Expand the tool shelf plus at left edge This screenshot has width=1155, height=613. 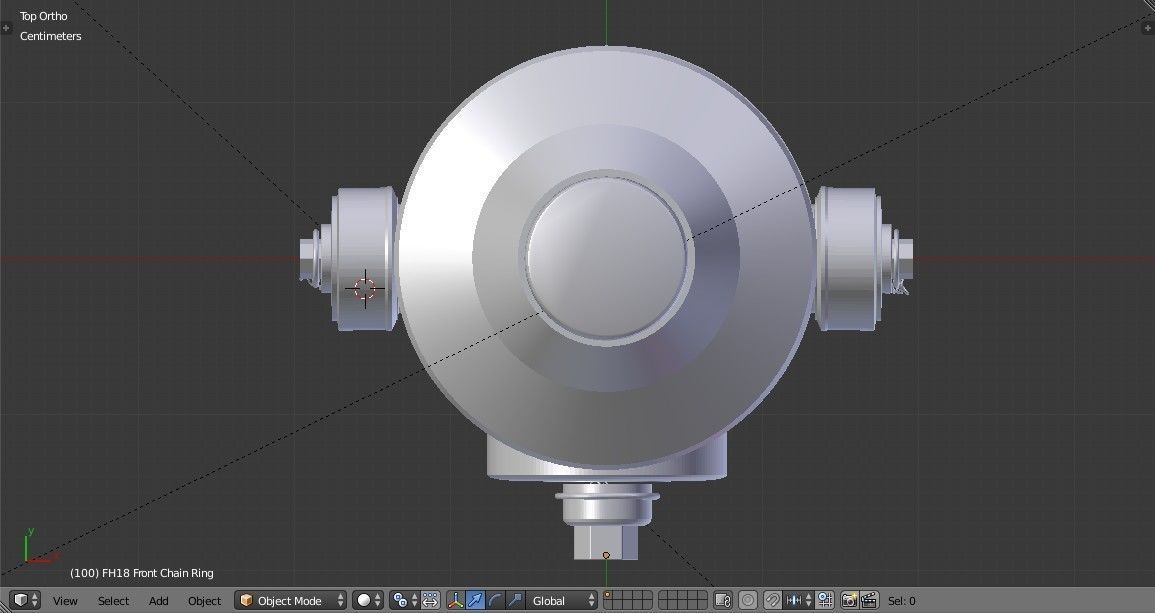pos(6,28)
